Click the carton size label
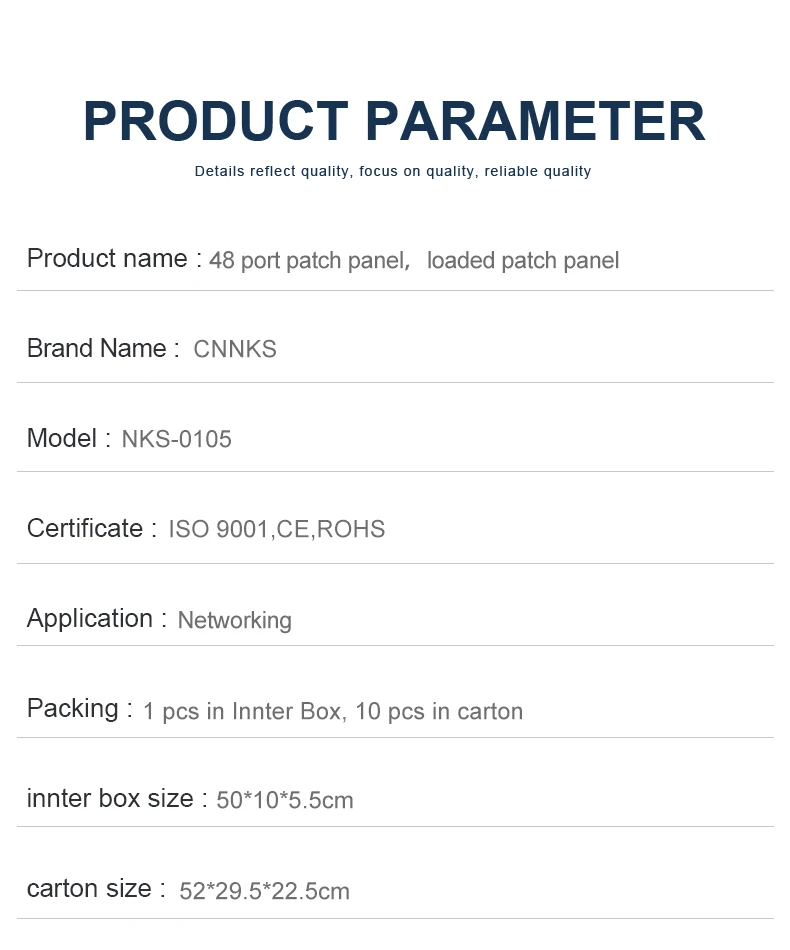This screenshot has height=950, width=790. click(89, 889)
